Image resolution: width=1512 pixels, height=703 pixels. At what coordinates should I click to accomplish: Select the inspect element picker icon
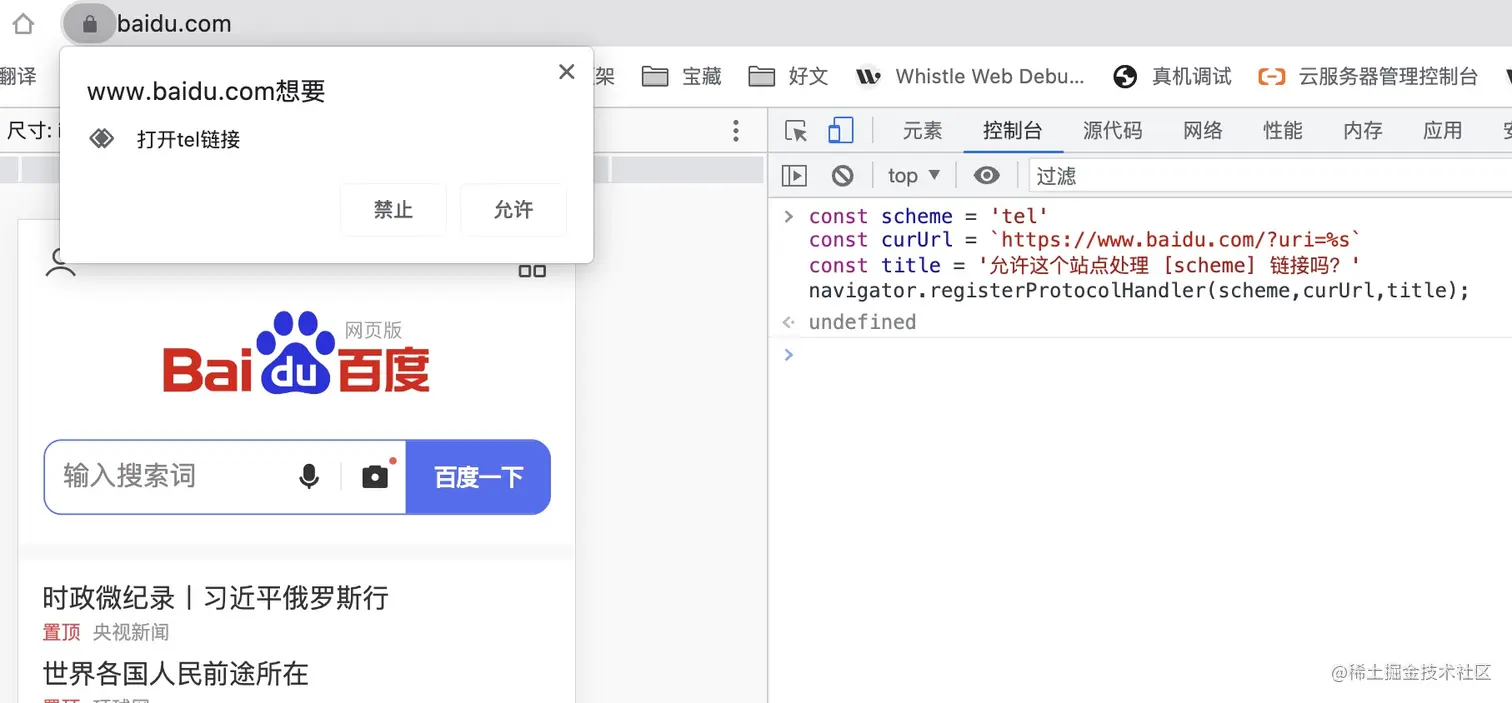pos(796,131)
